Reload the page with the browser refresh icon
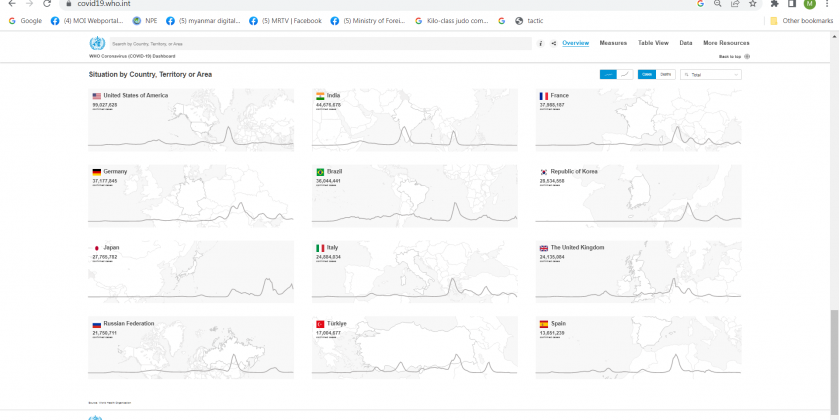The image size is (840, 420). (46, 4)
